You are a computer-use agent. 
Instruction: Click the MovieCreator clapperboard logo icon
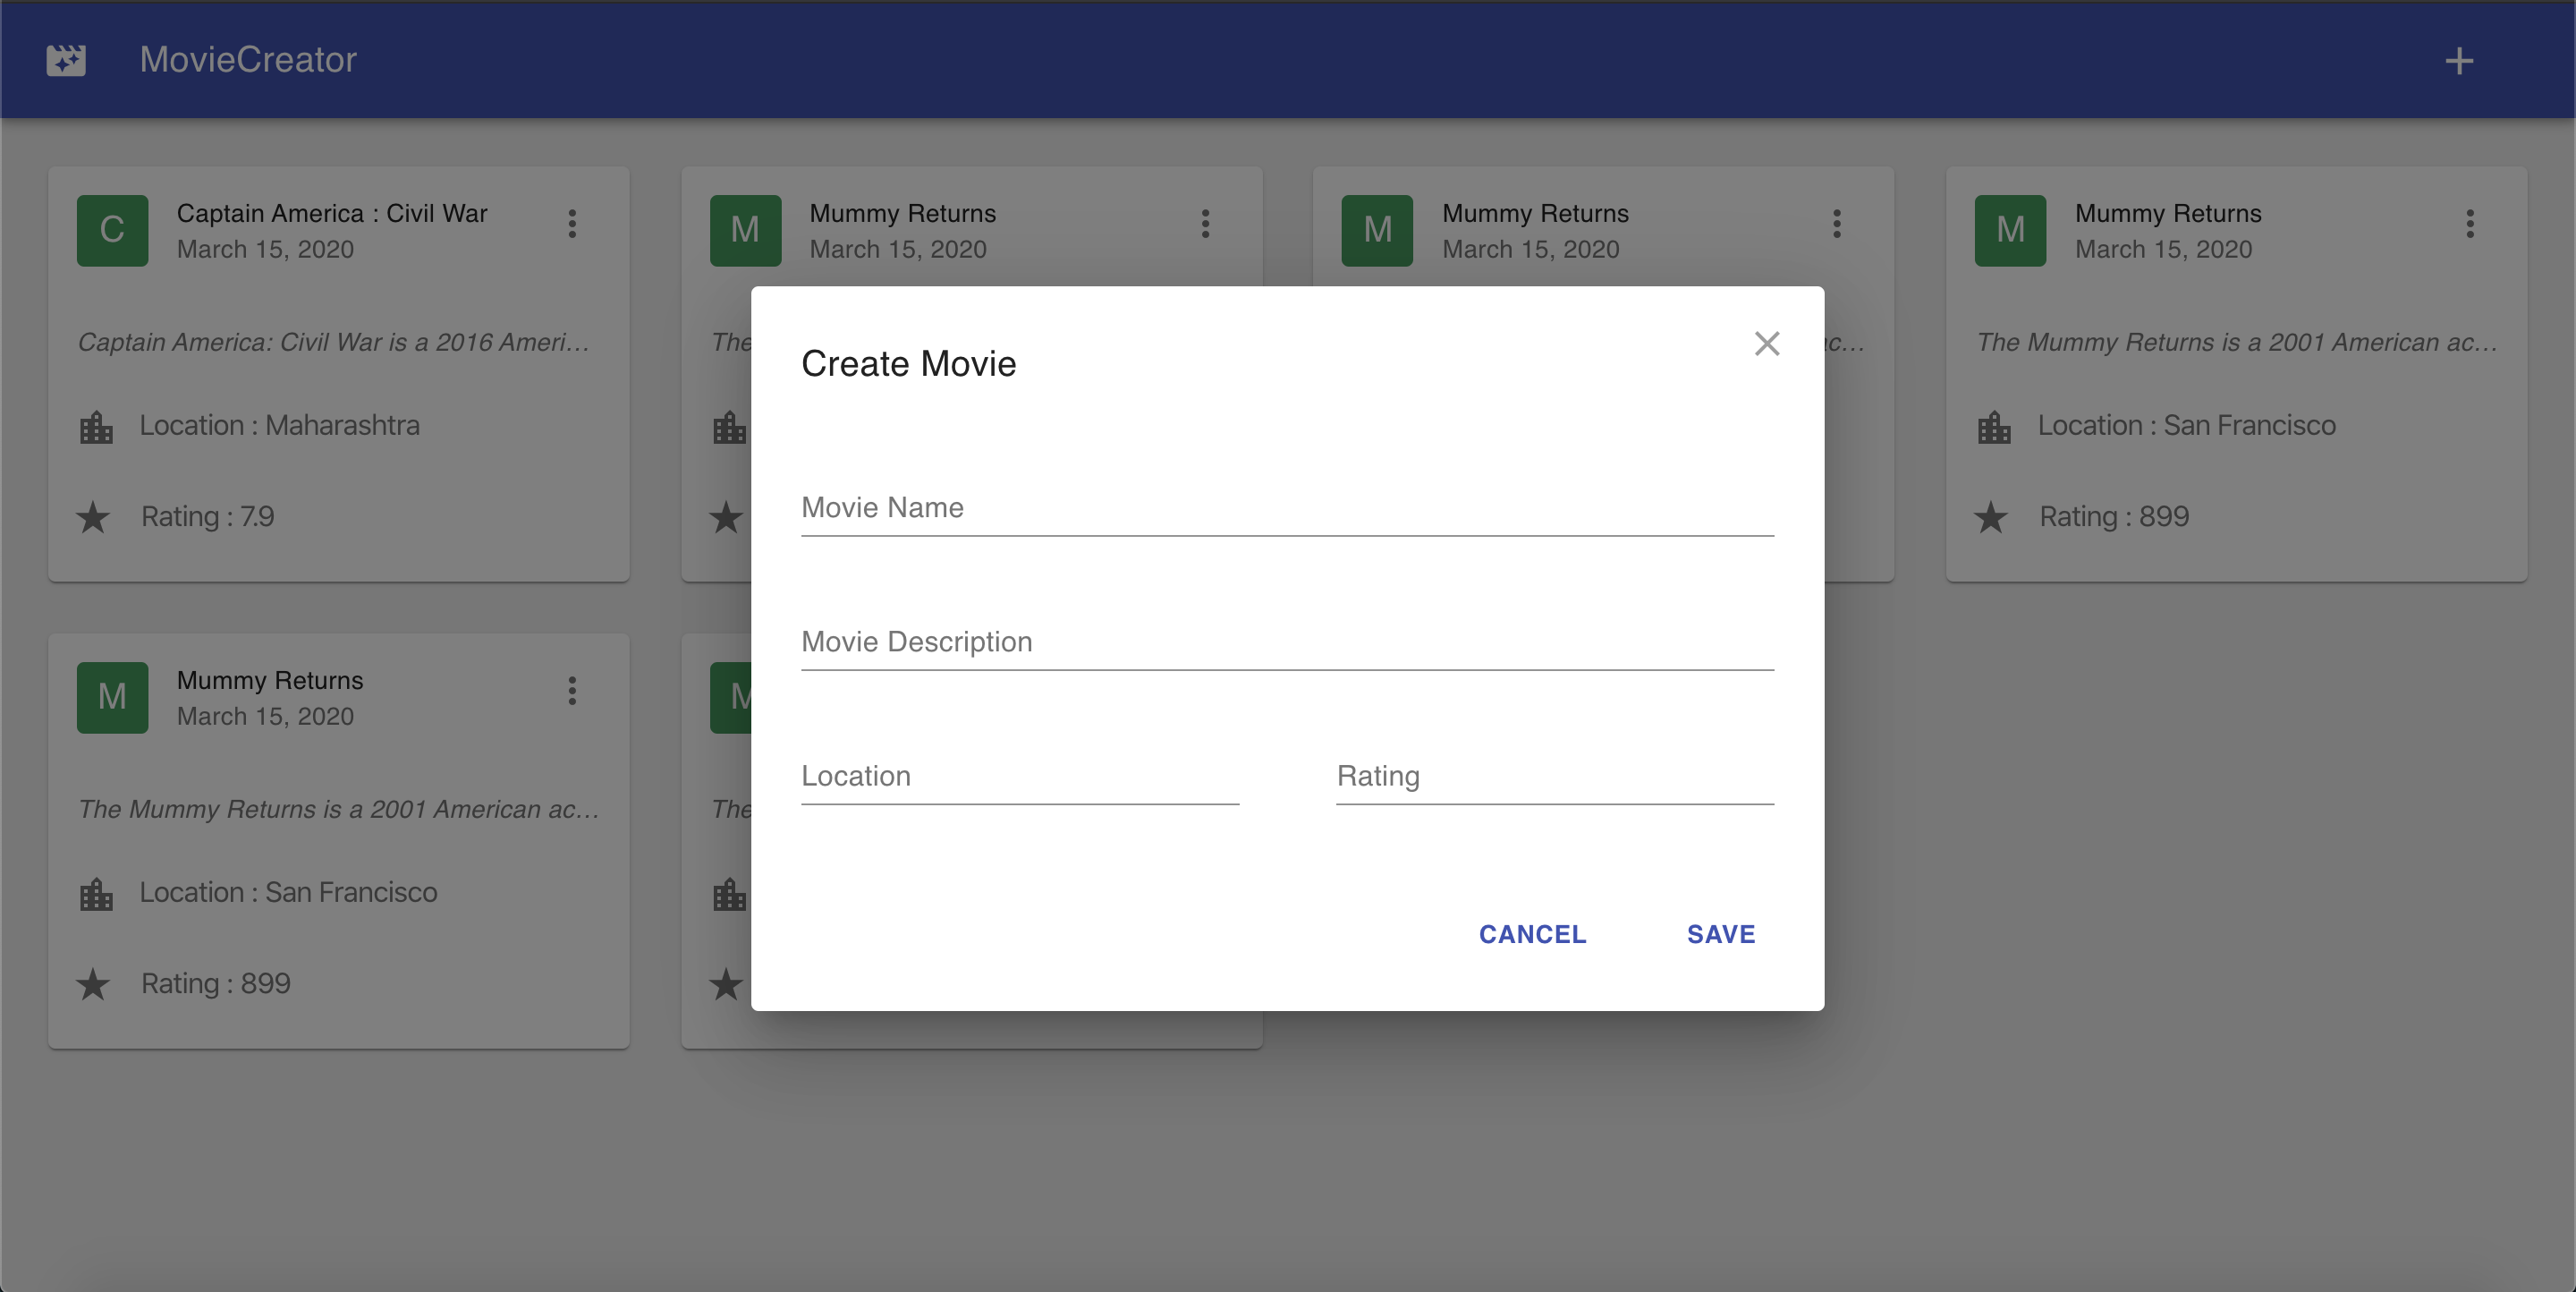66,60
